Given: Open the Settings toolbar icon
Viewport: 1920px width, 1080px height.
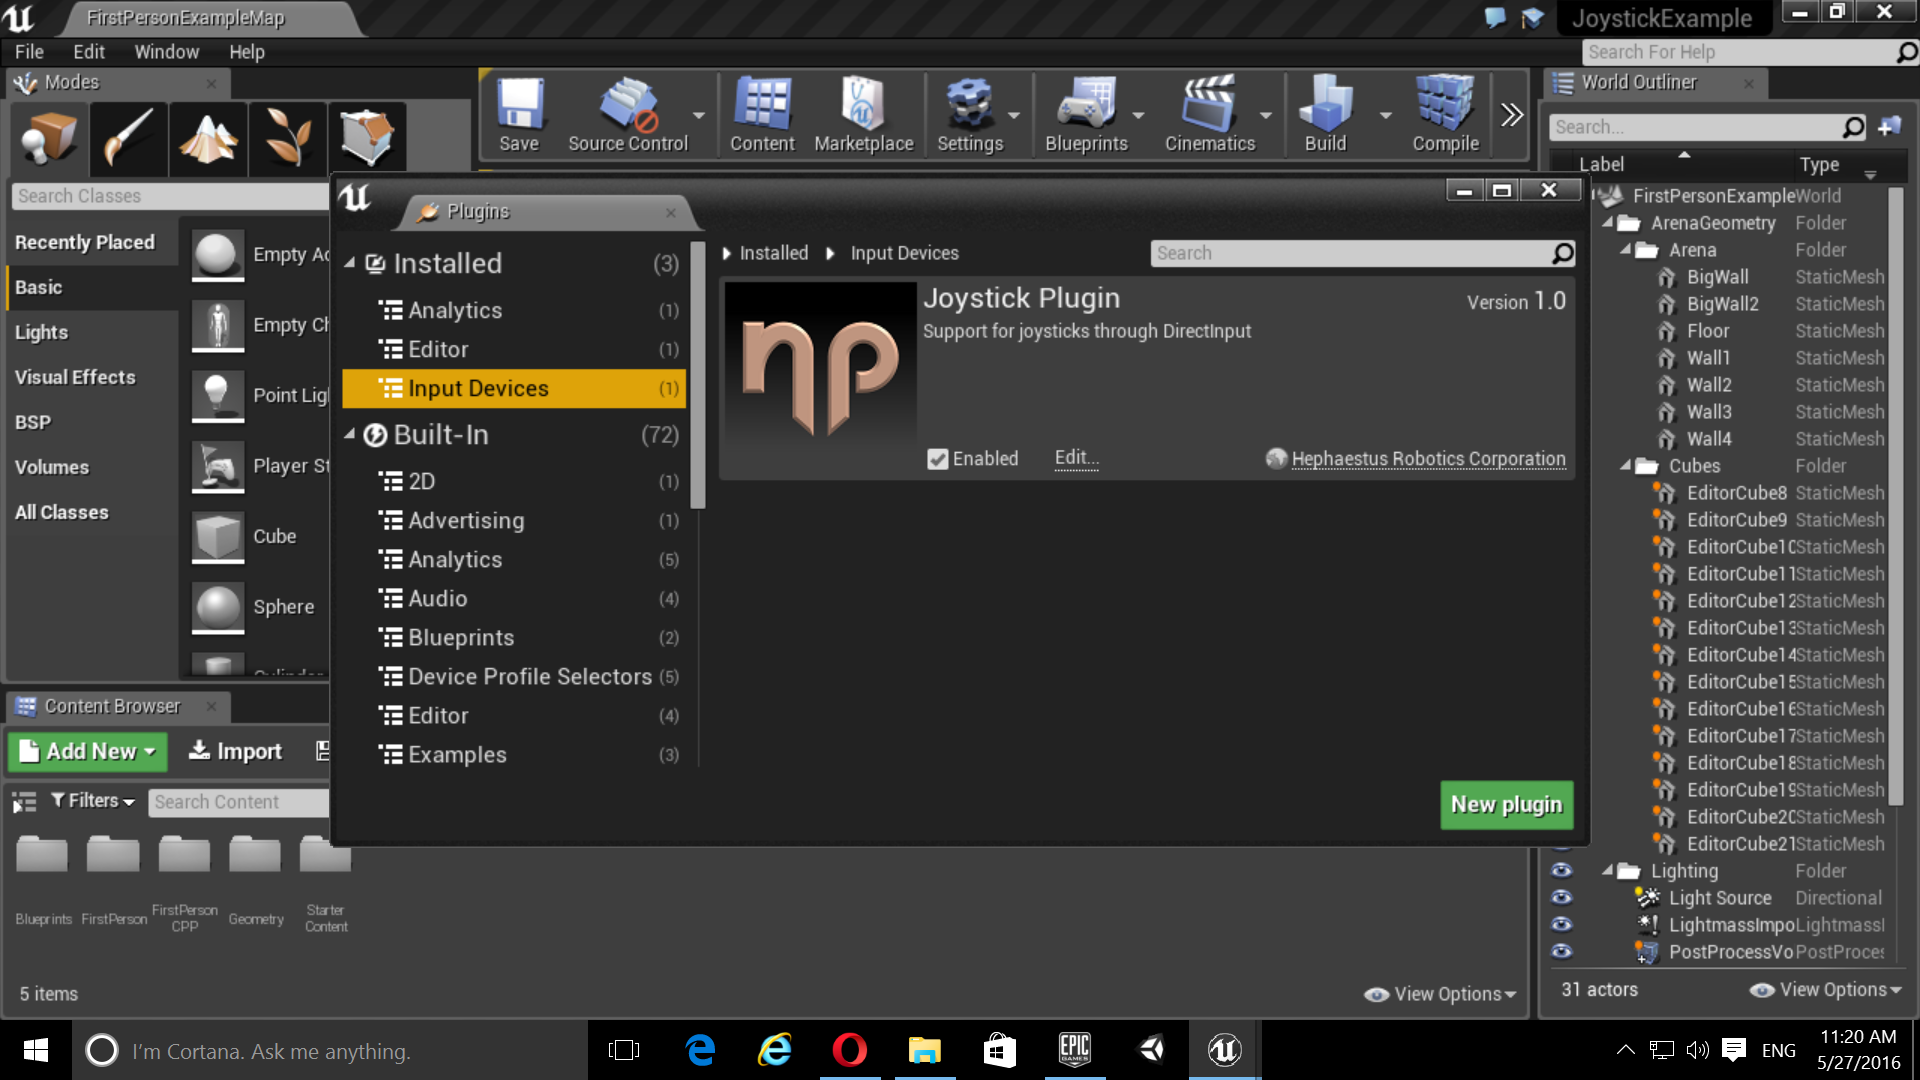Looking at the screenshot, I should 969,115.
